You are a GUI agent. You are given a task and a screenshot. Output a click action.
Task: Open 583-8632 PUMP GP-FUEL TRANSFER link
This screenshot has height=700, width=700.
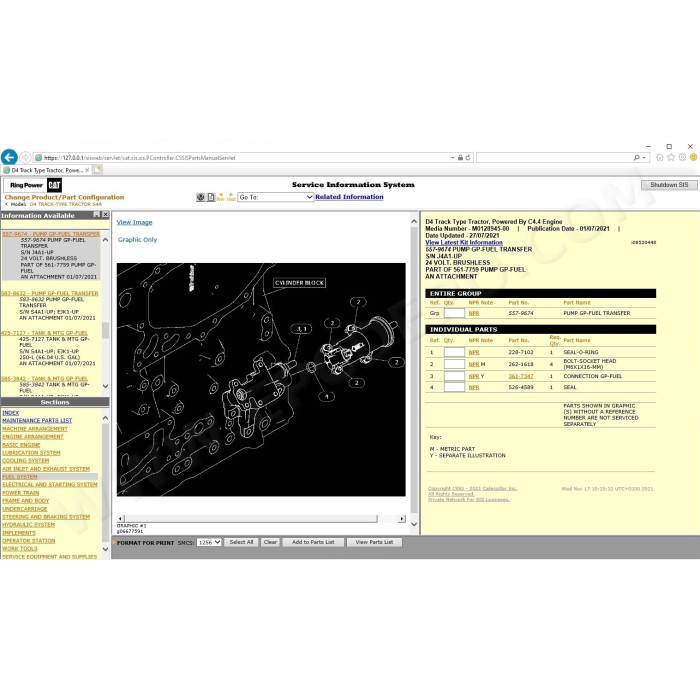click(50, 293)
